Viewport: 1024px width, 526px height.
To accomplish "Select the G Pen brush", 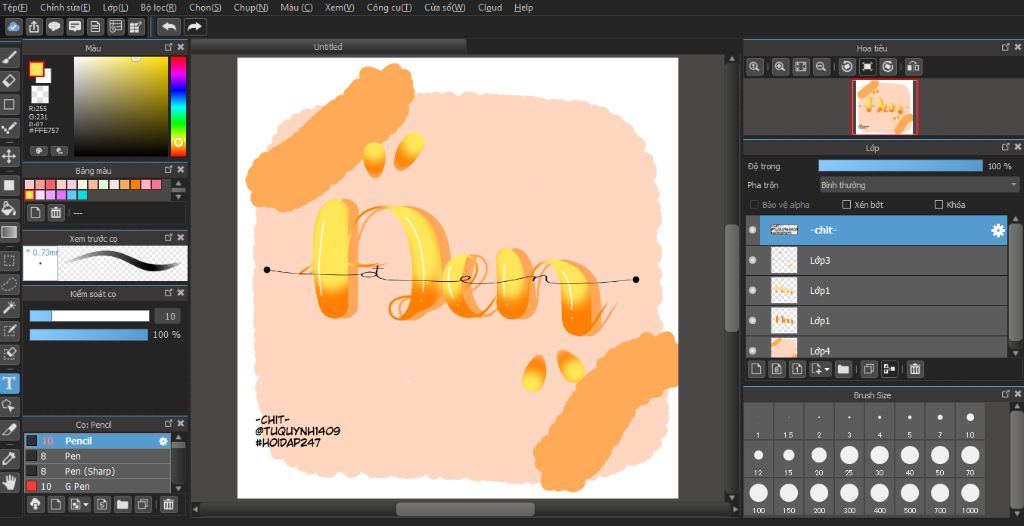I will (x=97, y=486).
